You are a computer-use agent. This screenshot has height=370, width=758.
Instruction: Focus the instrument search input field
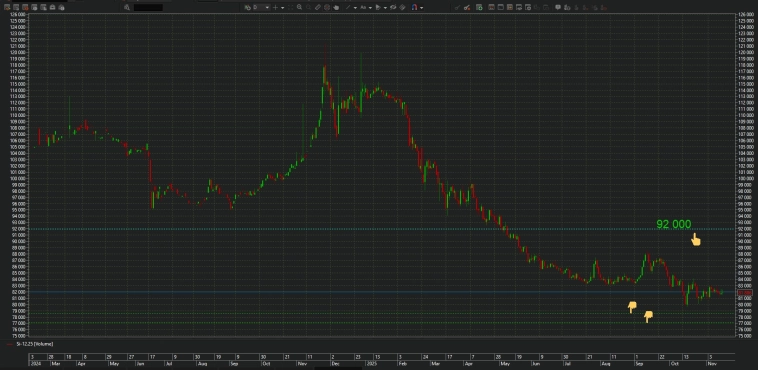coord(148,7)
